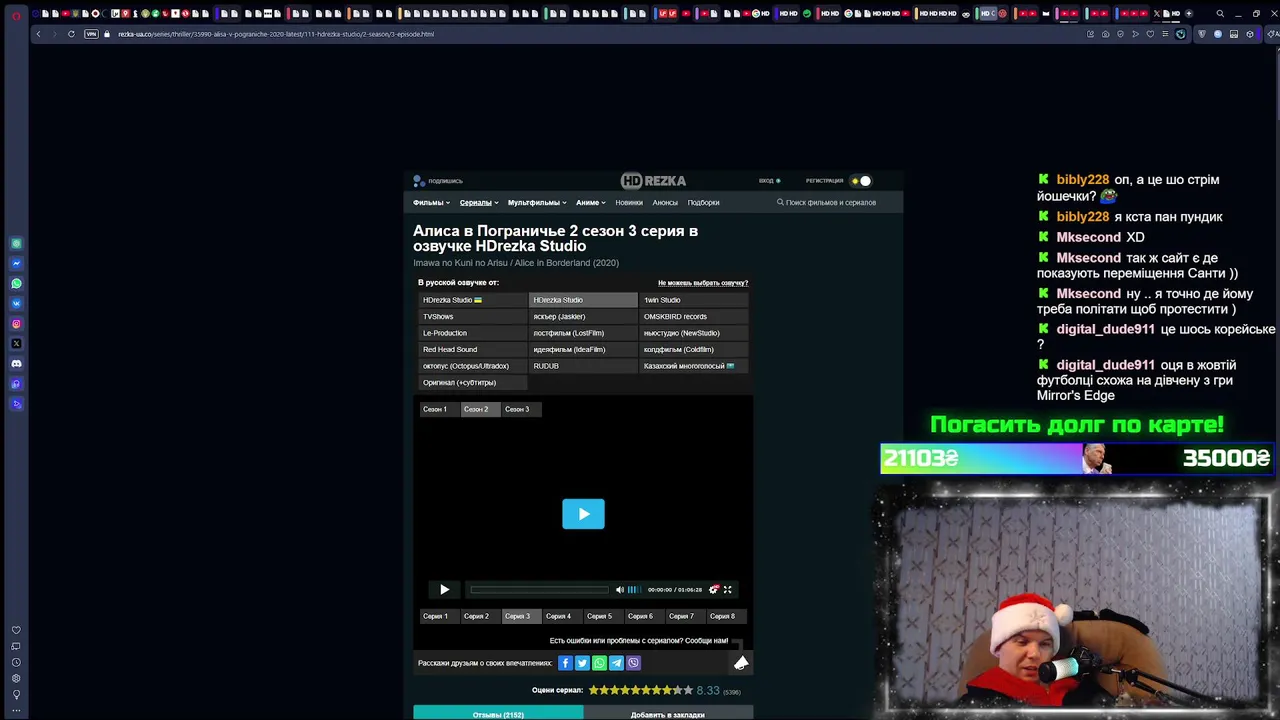
Task: Mute the player with the speaker icon
Action: tap(619, 590)
